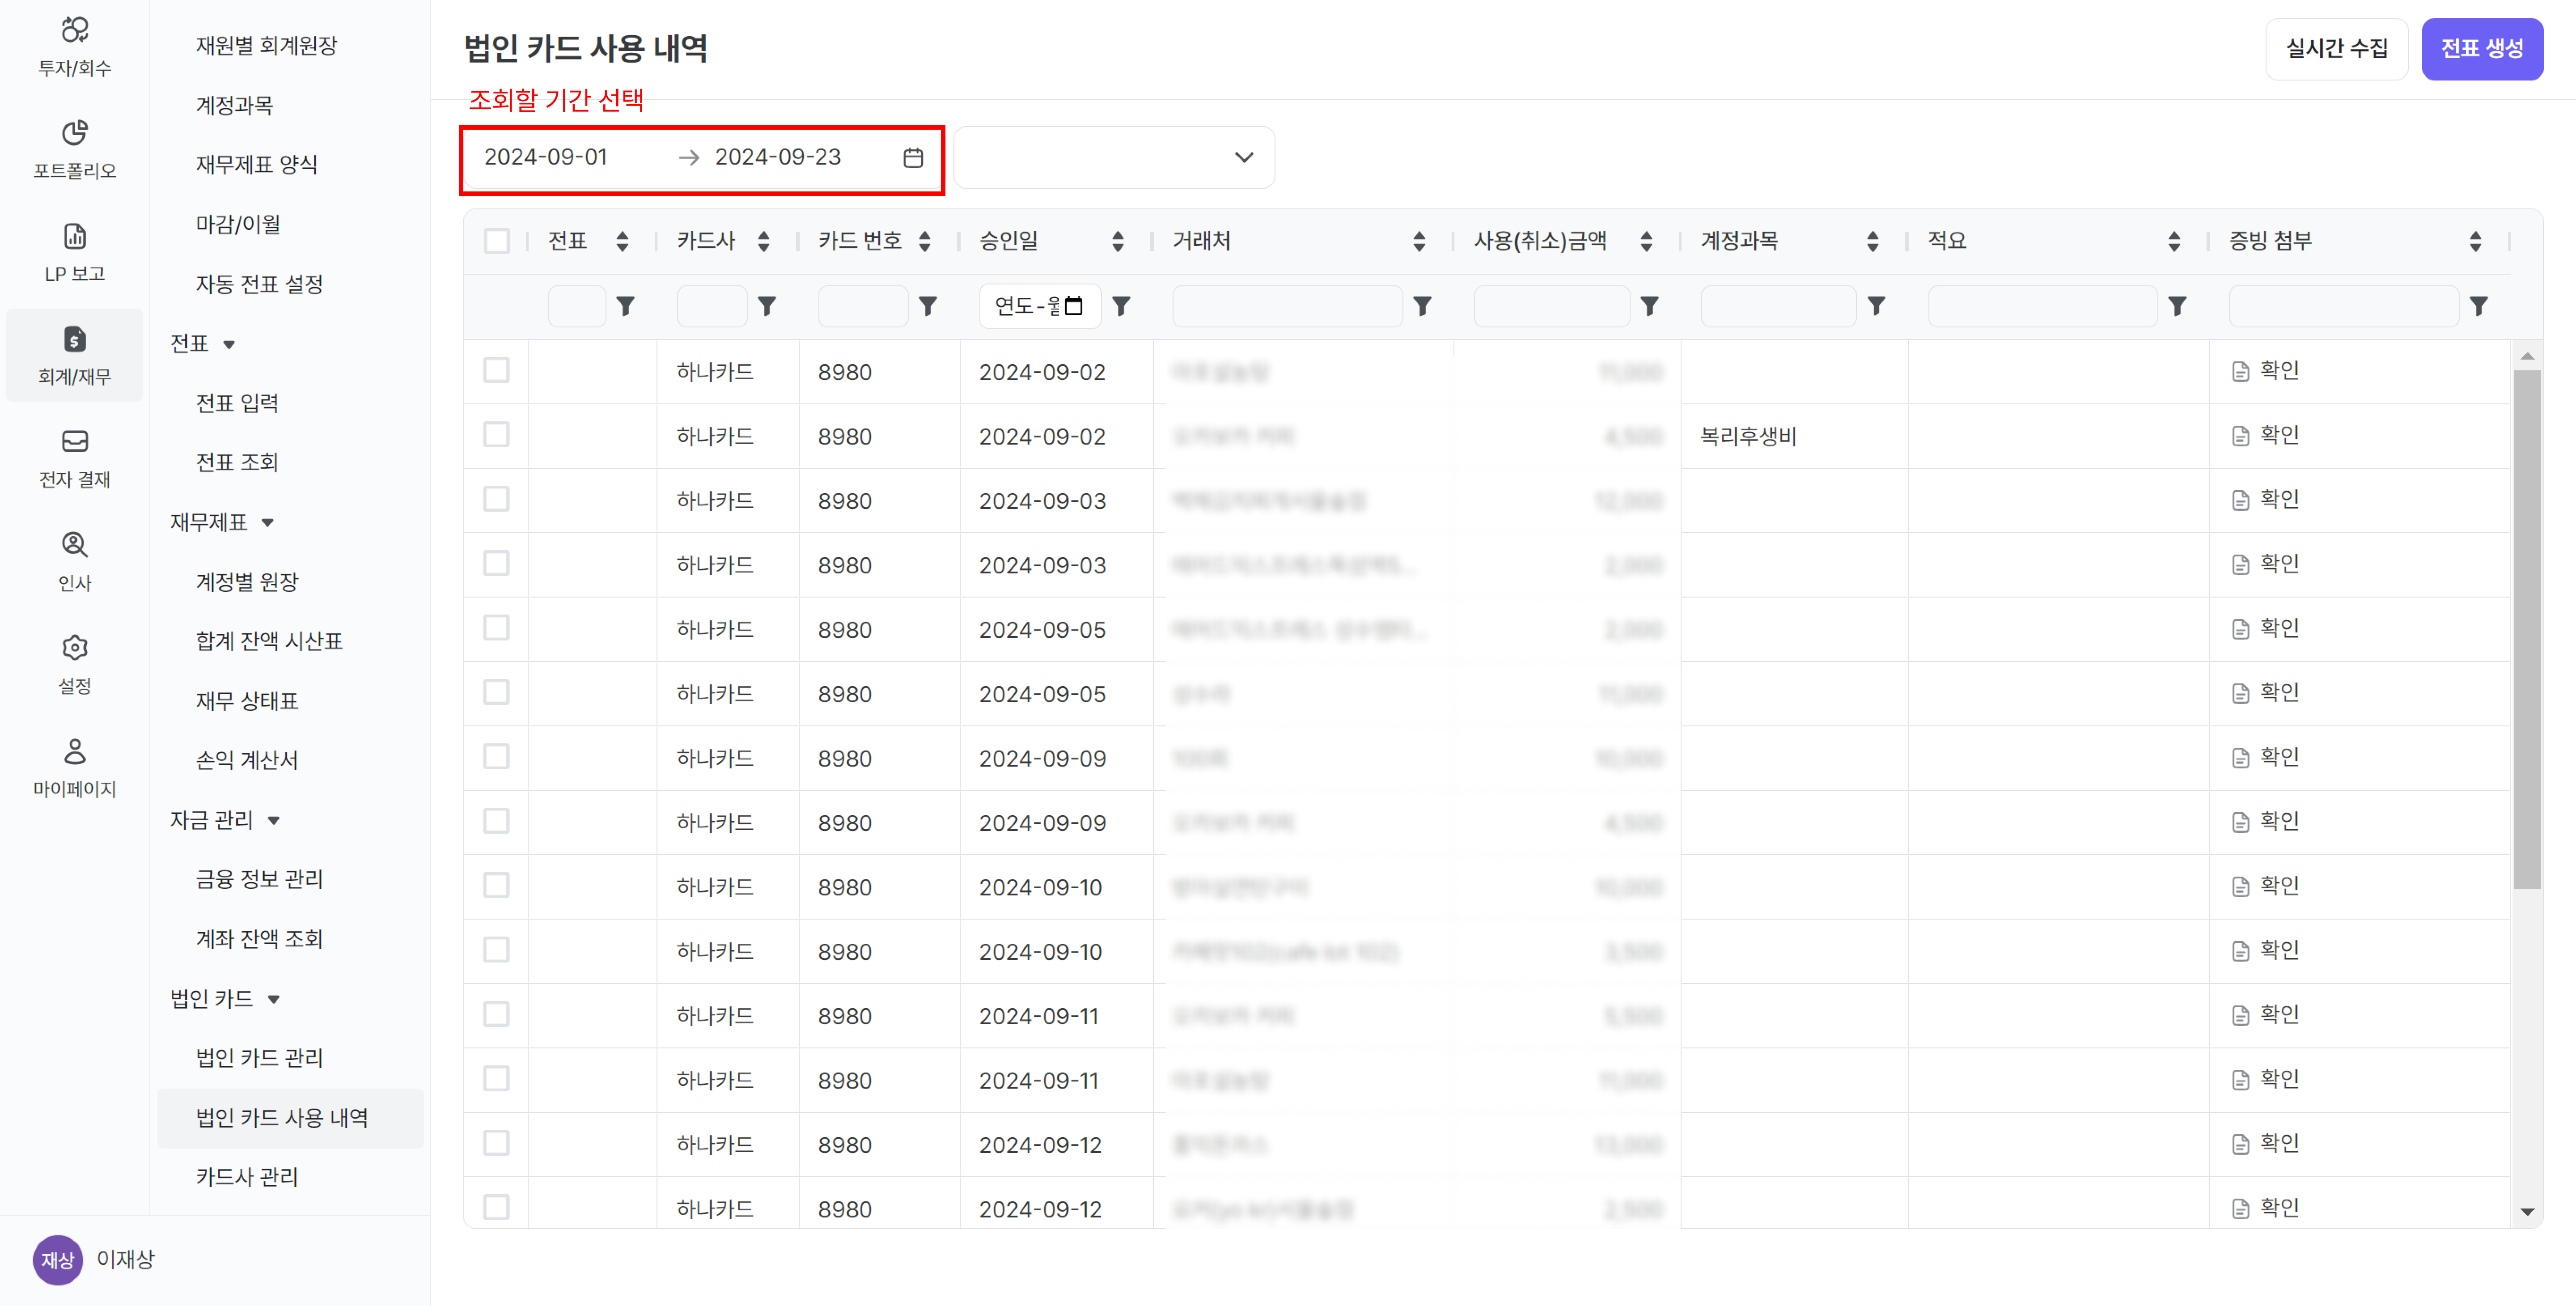The height and width of the screenshot is (1306, 2576).
Task: Check the first 2024-09-10 row checkbox
Action: coord(496,886)
